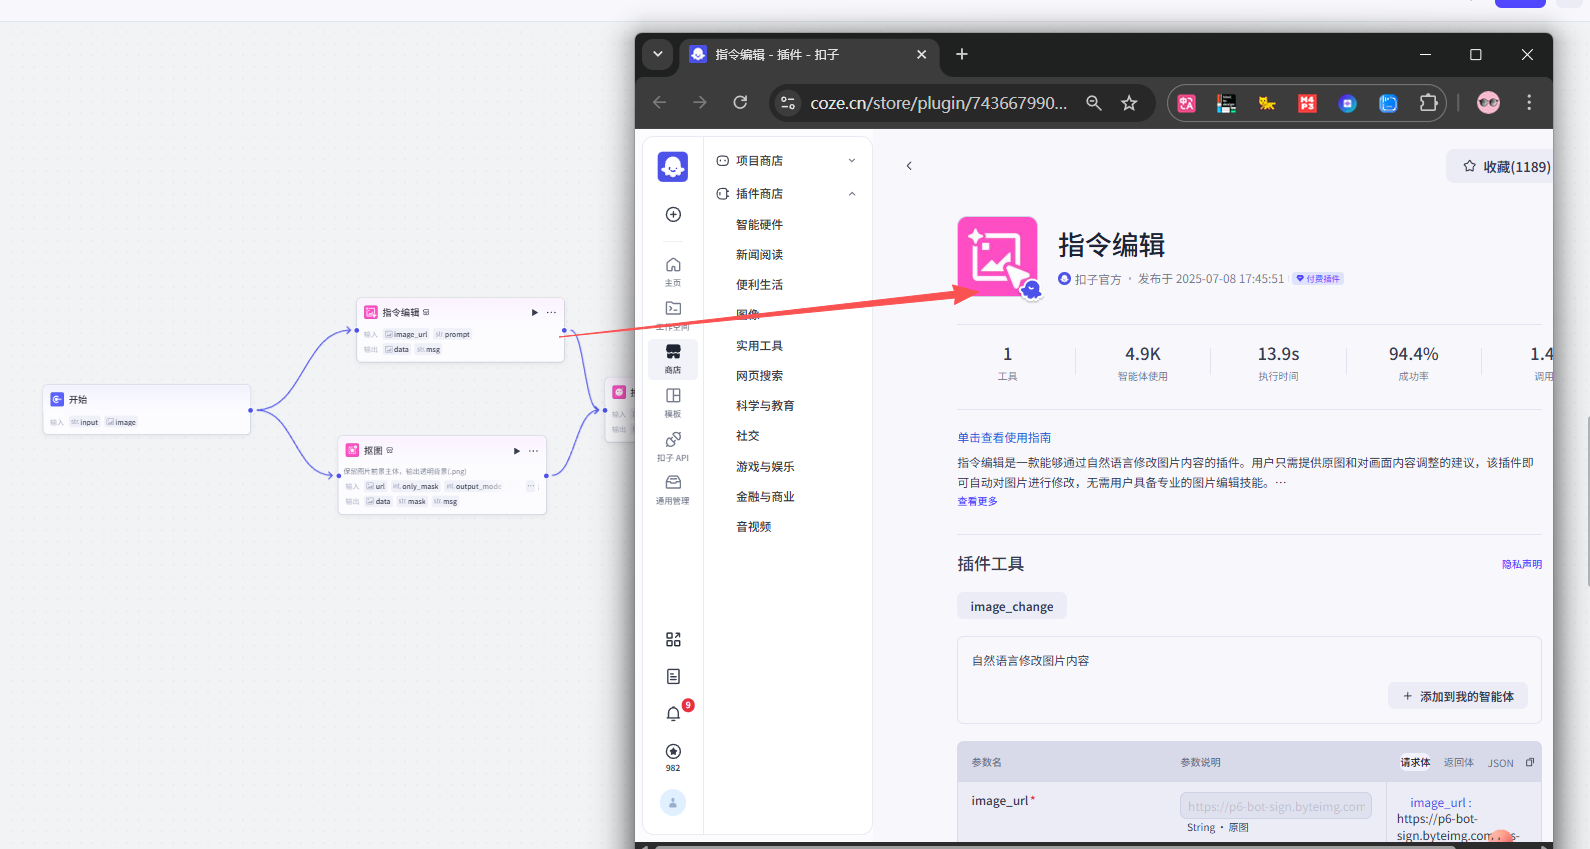
Task: Open the three-dot menu of the 指令编辑 node
Action: tap(551, 313)
